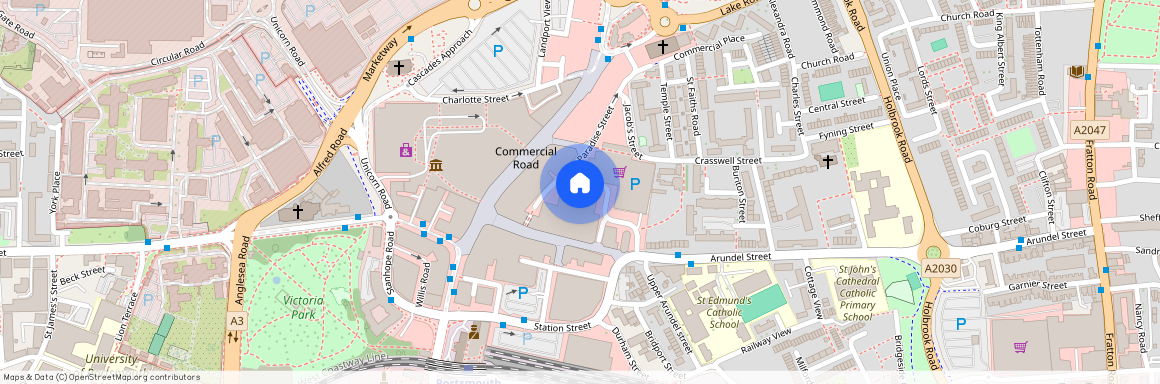Click the A2030 road shield
Image resolution: width=1160 pixels, height=384 pixels.
[x=940, y=270]
